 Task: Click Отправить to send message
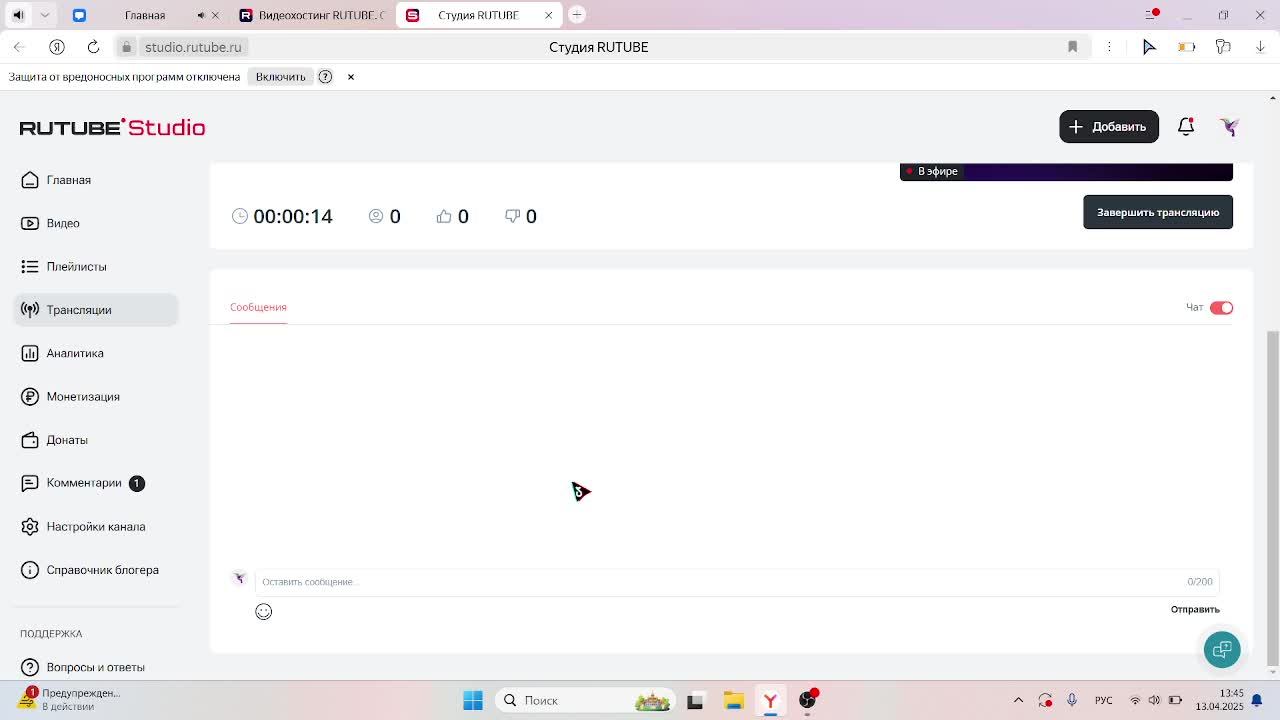click(x=1195, y=609)
